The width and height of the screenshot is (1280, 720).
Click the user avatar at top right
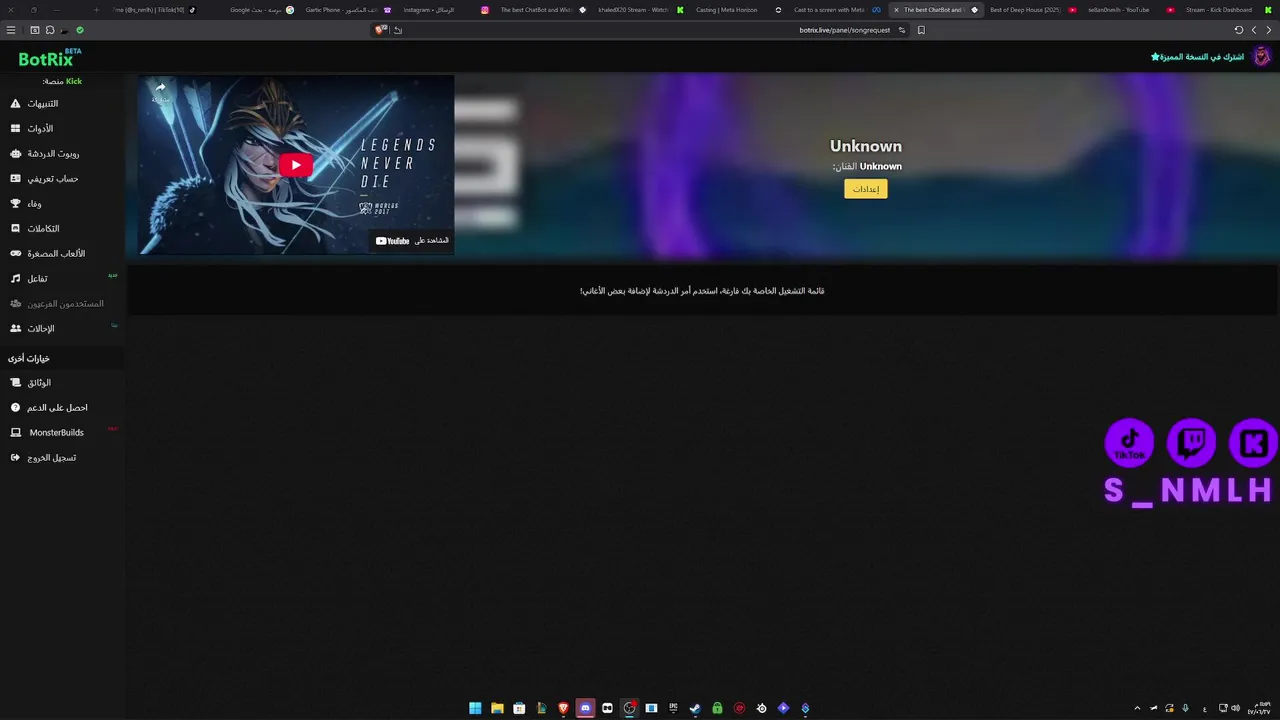pyautogui.click(x=1261, y=57)
